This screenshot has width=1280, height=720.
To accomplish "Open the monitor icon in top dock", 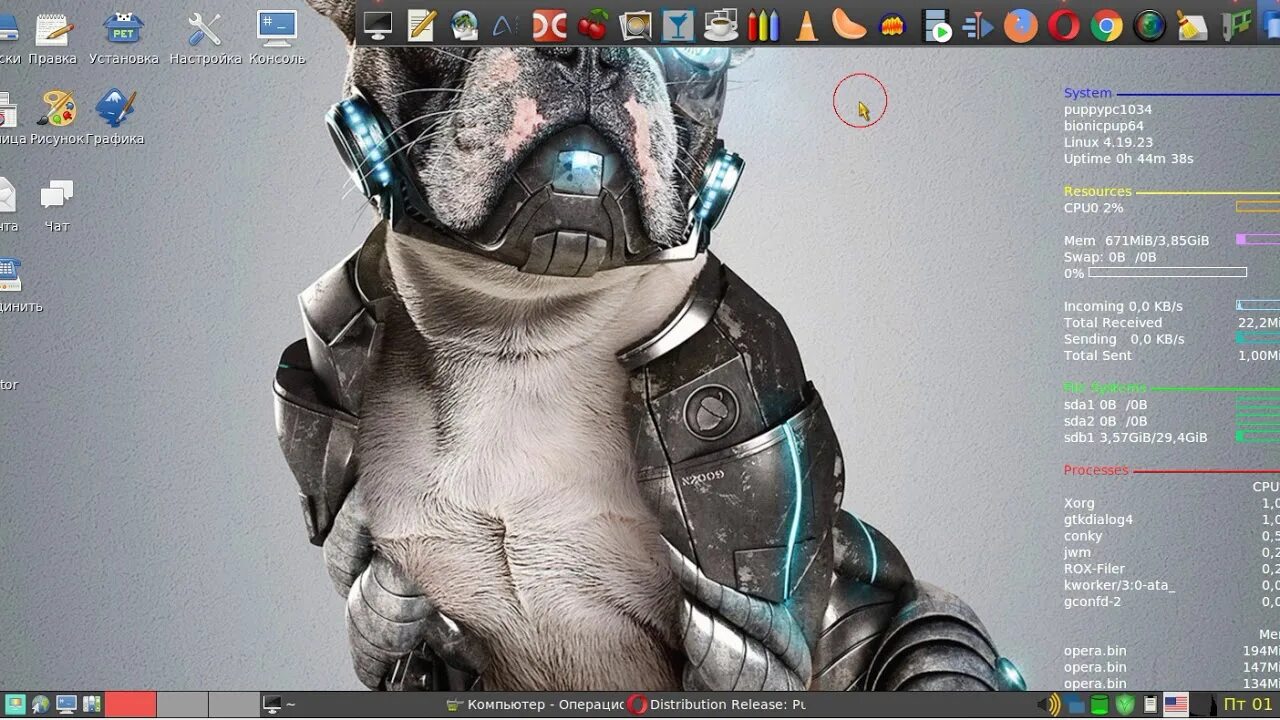I will 378,25.
